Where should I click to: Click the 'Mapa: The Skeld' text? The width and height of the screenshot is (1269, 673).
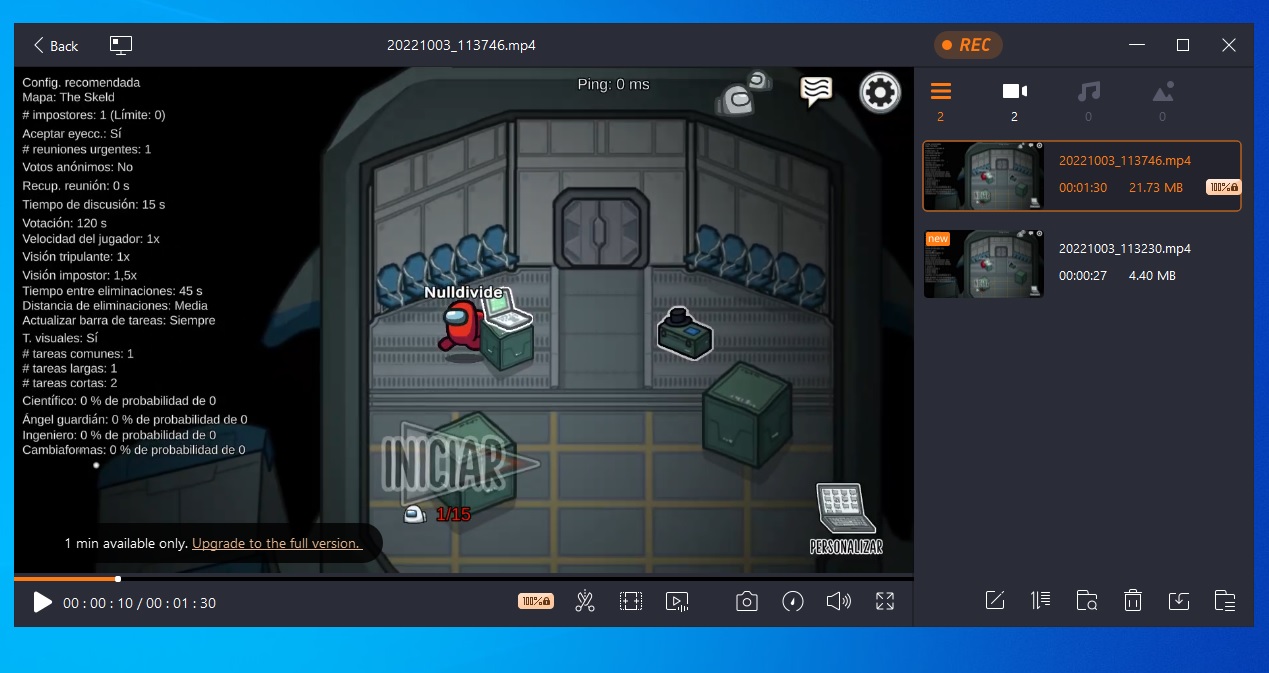(x=69, y=97)
